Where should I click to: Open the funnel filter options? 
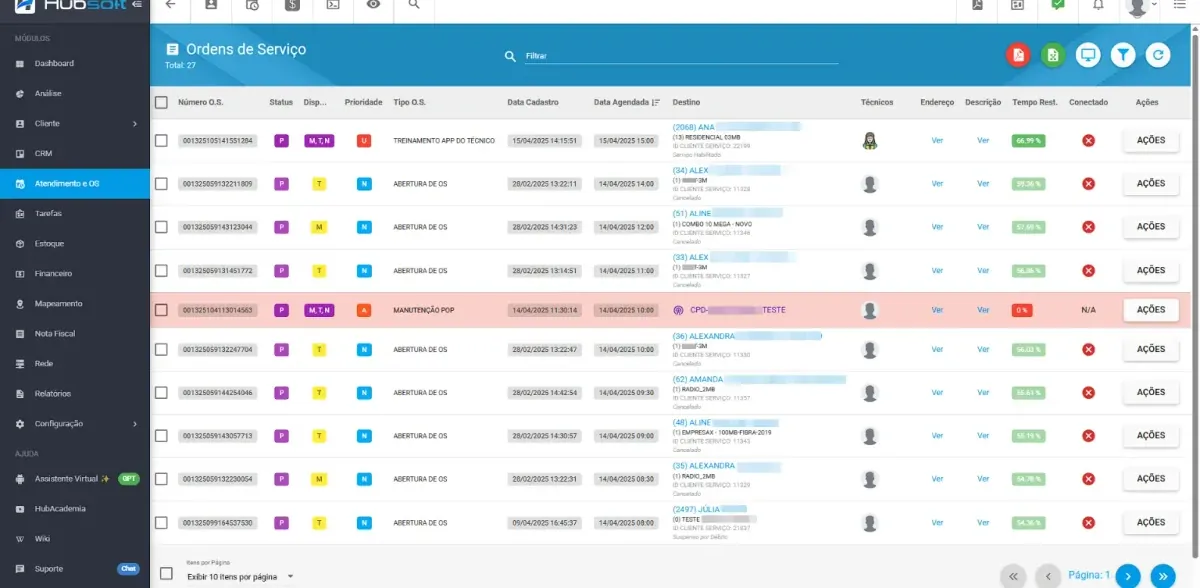(x=1123, y=56)
